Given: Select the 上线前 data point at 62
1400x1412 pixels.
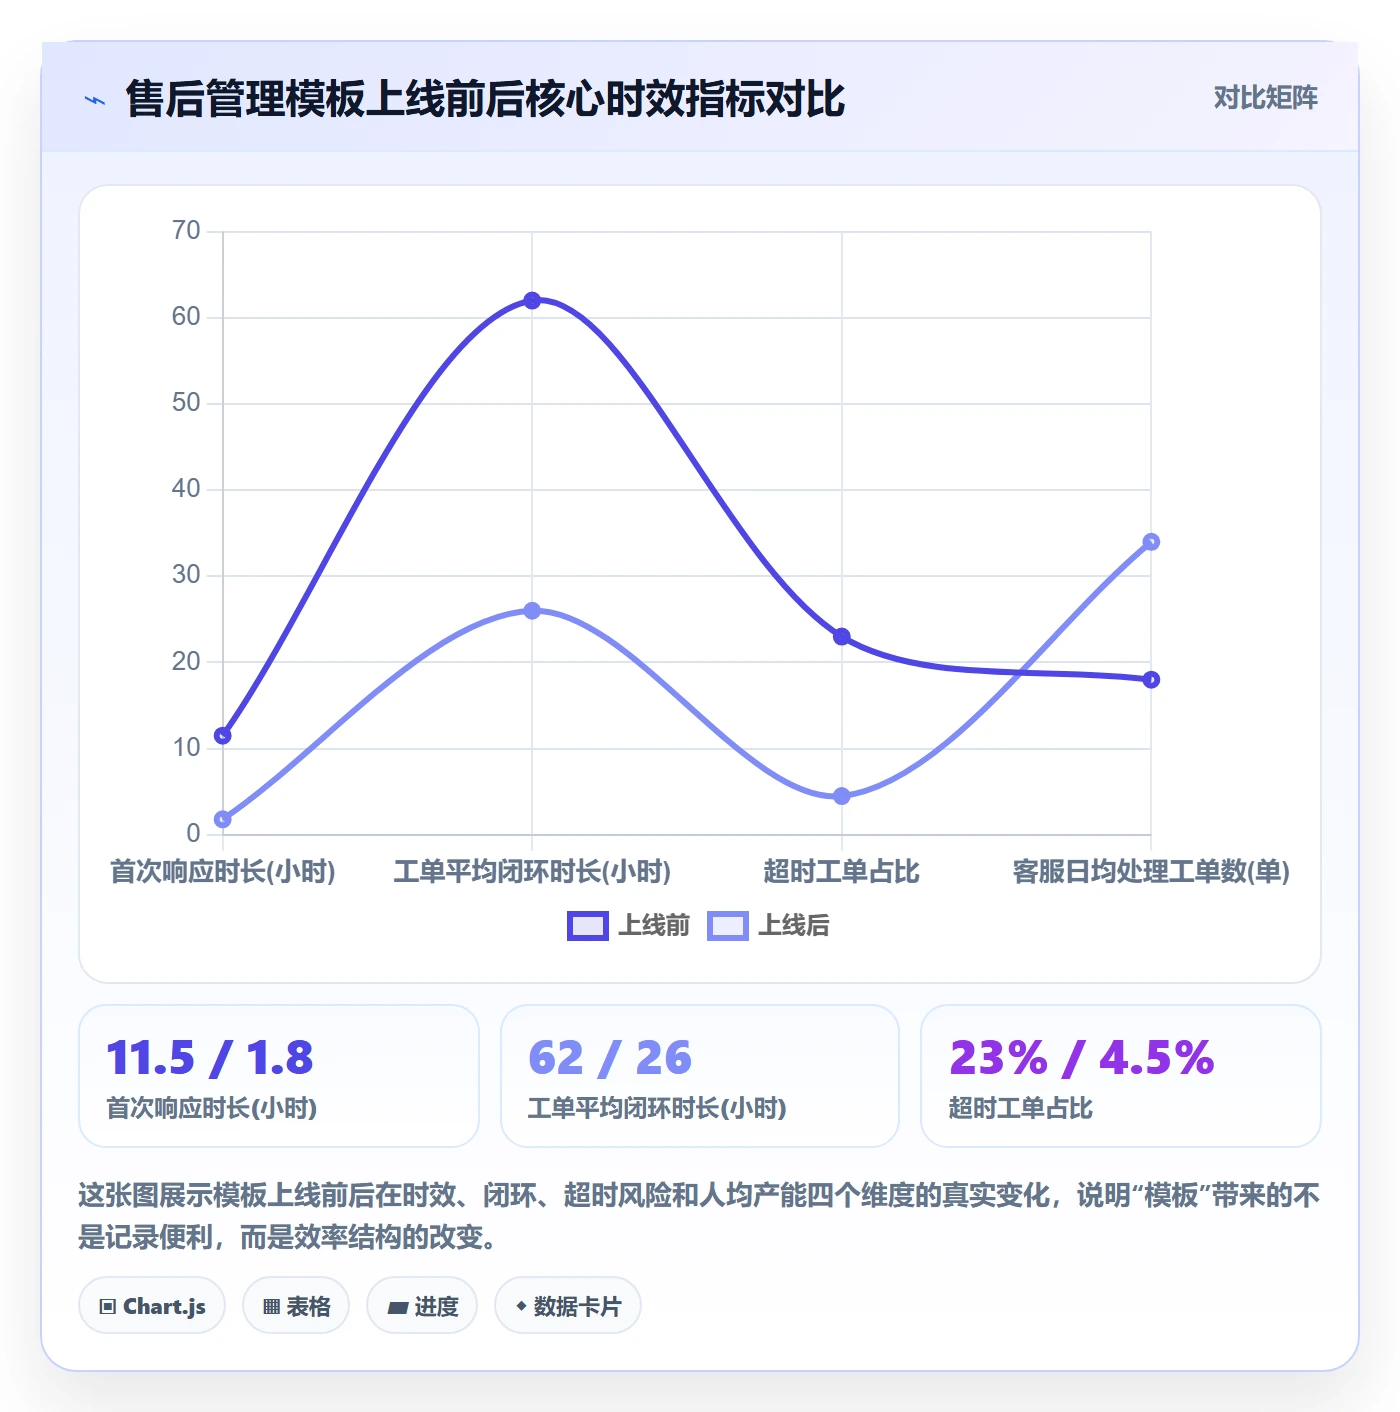Looking at the screenshot, I should pyautogui.click(x=532, y=301).
